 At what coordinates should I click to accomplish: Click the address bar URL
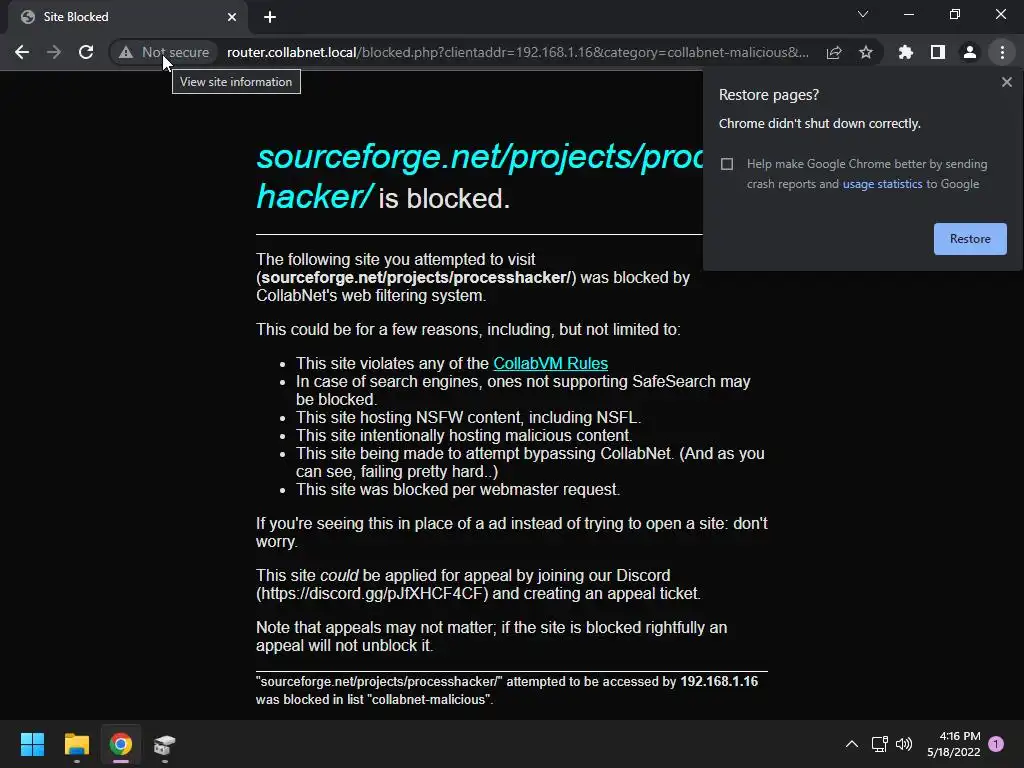pyautogui.click(x=517, y=52)
